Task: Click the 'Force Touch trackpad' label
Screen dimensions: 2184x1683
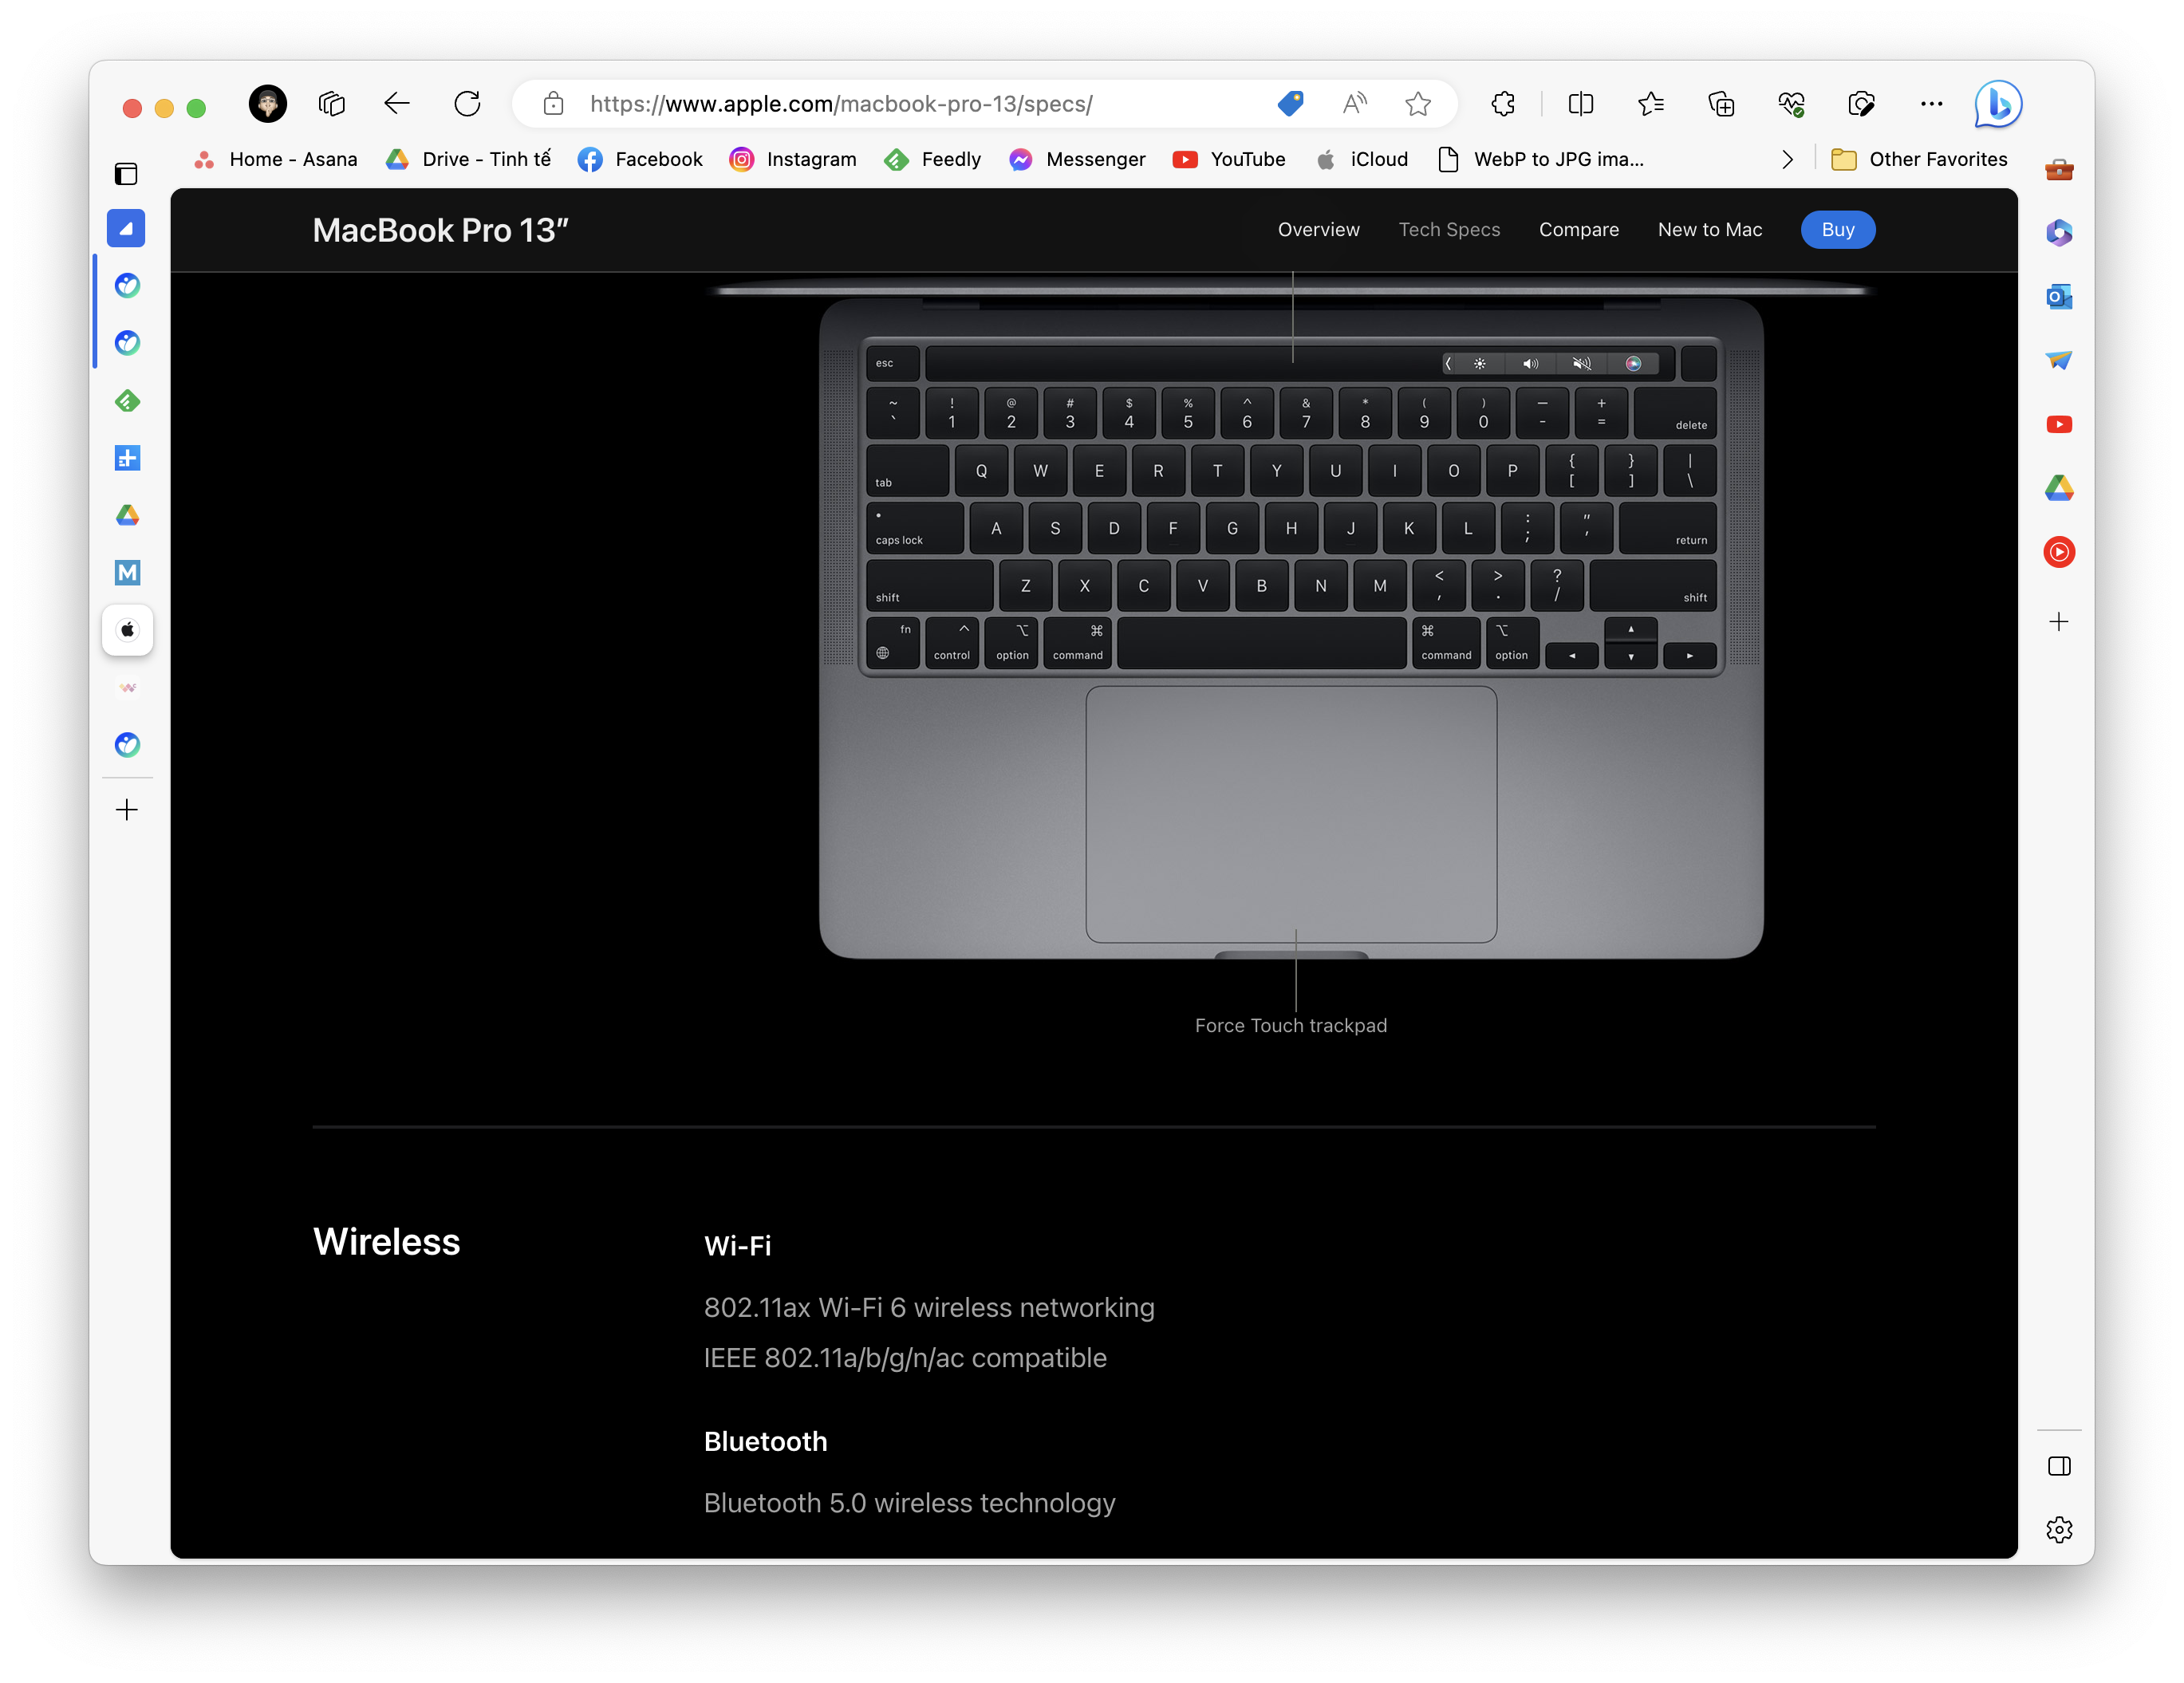Action: (x=1290, y=1025)
